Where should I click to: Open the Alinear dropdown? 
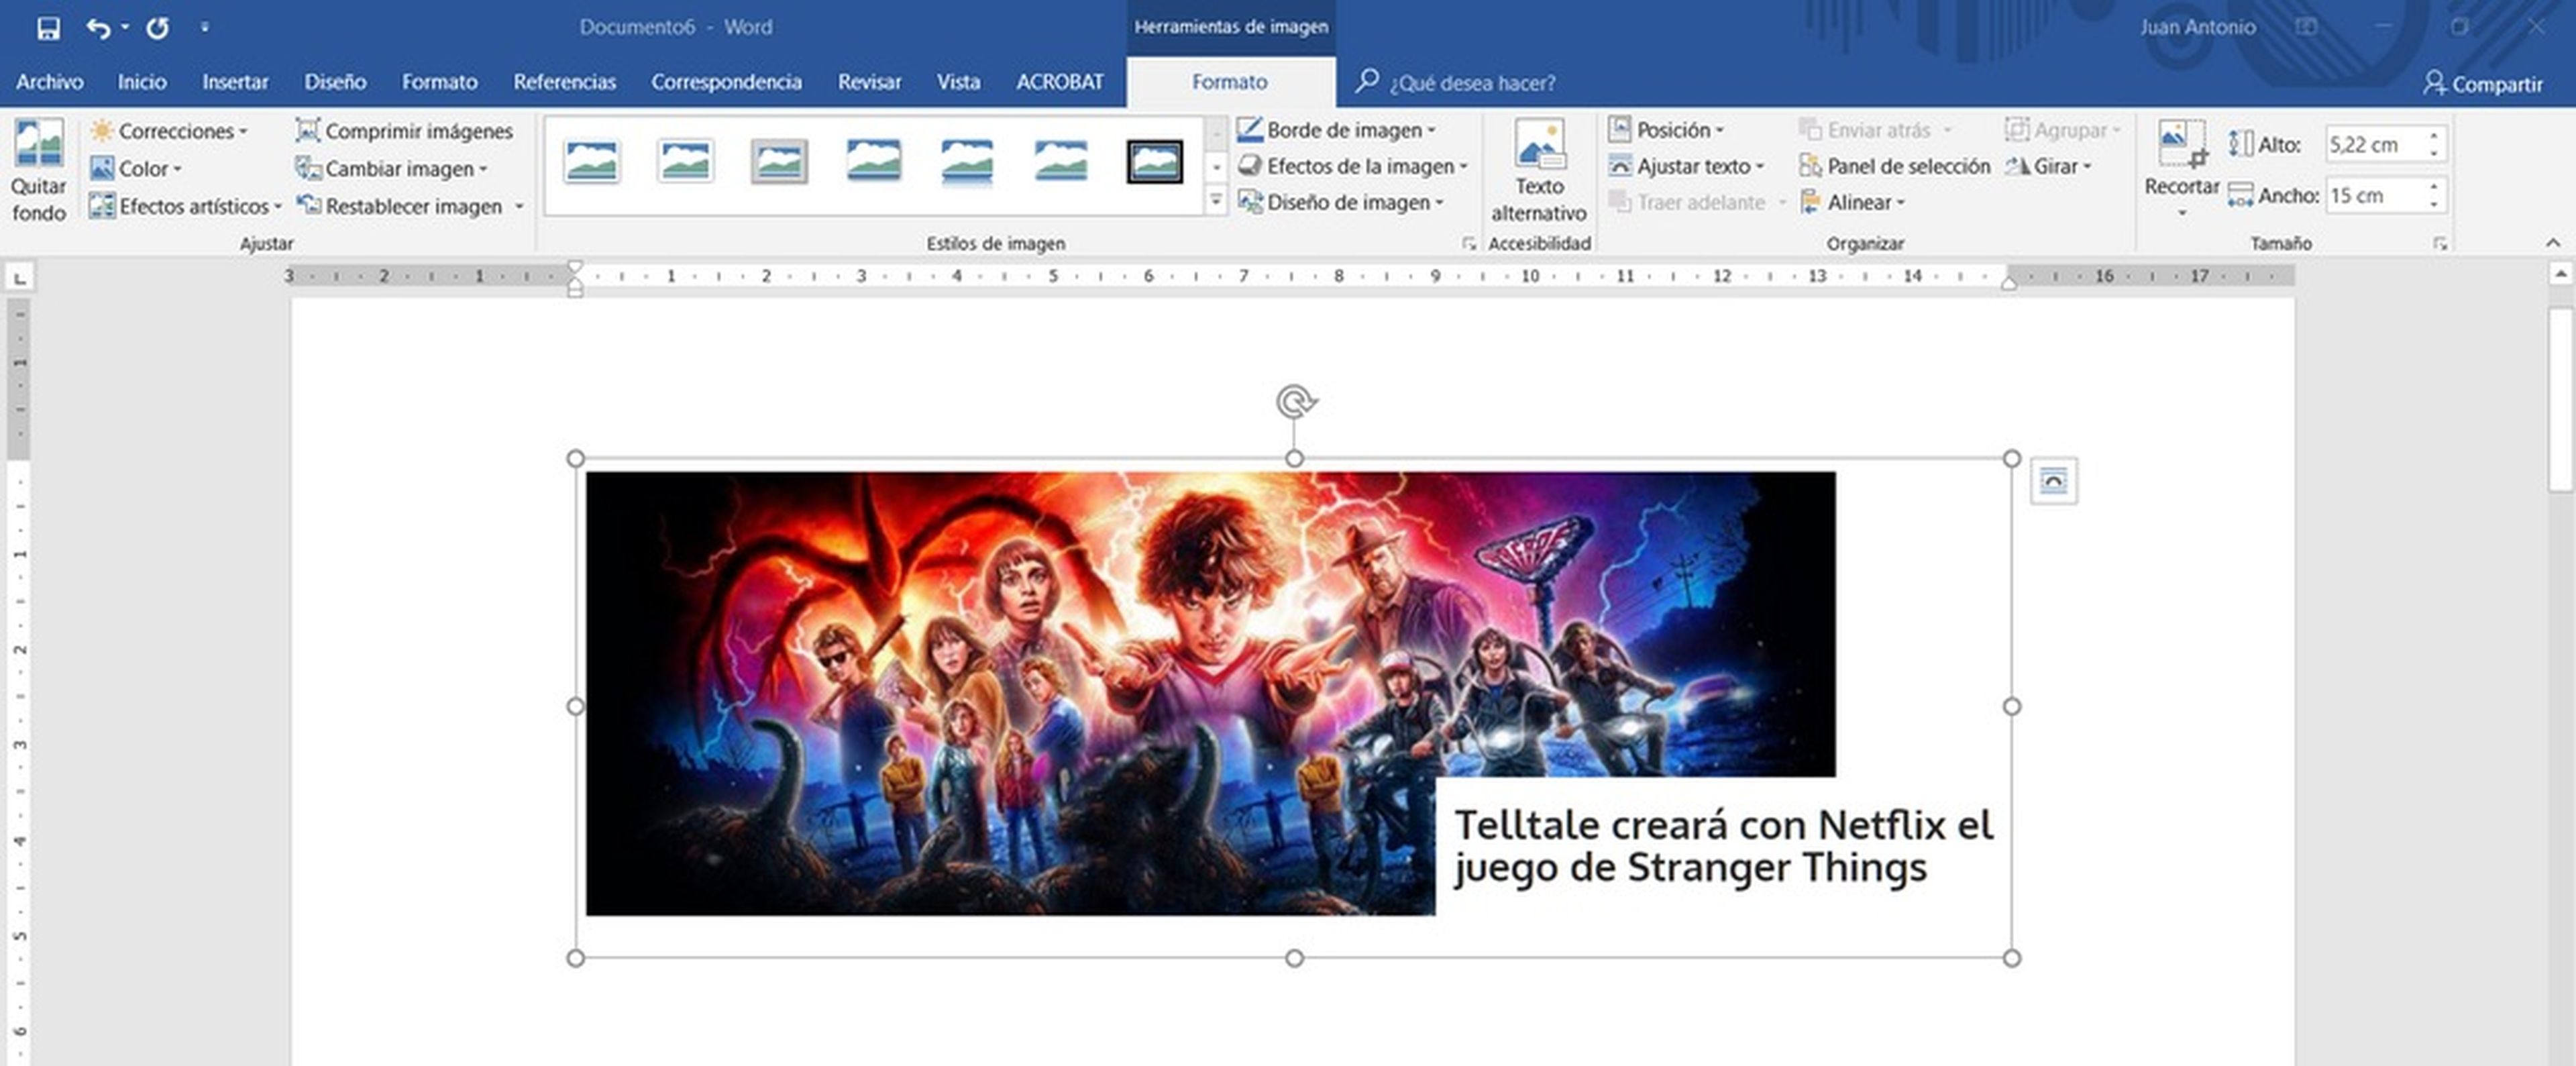coord(1852,202)
